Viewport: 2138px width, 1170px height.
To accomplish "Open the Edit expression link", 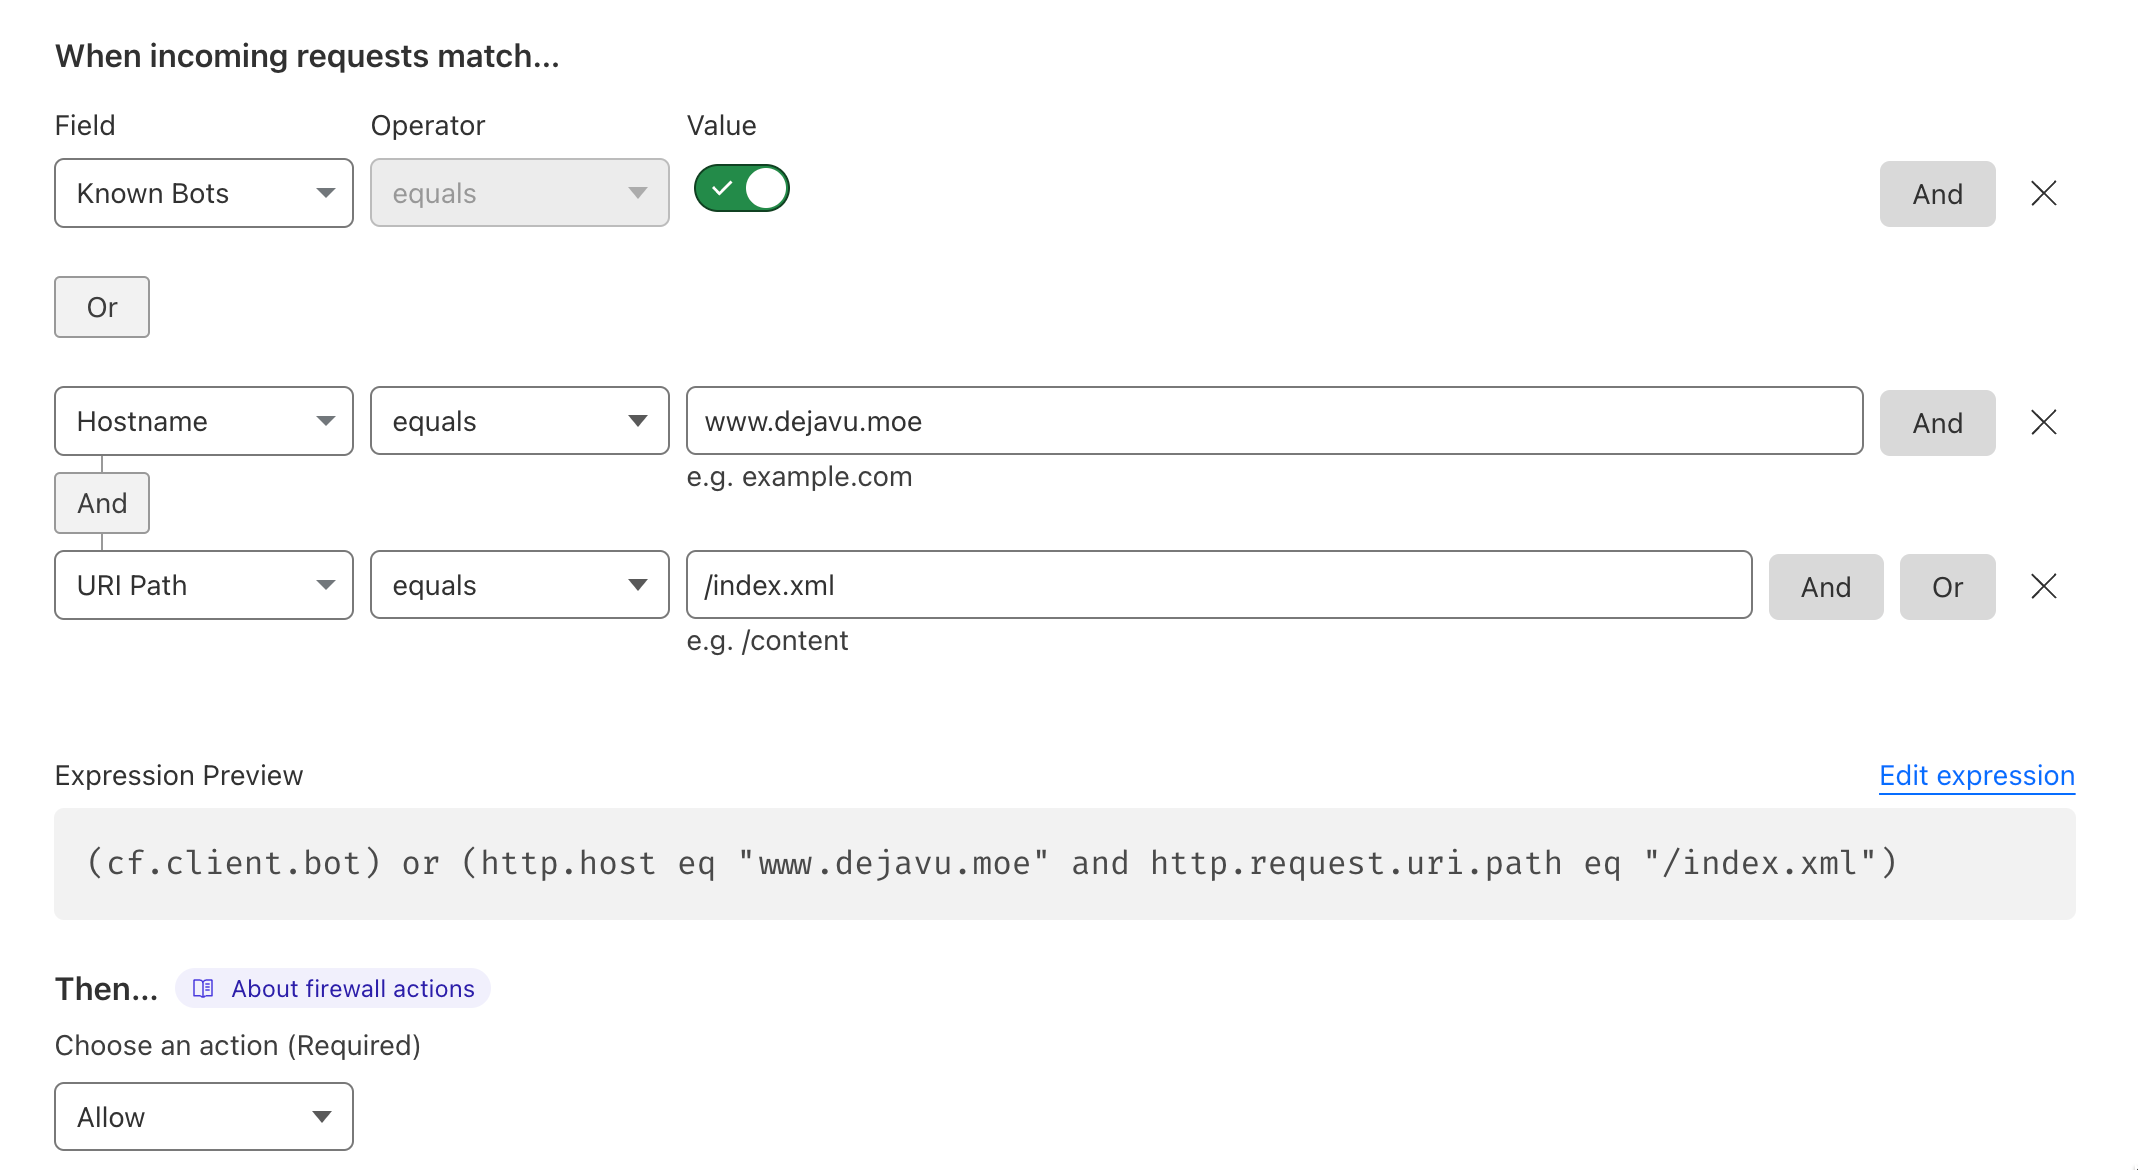I will click(x=1976, y=776).
